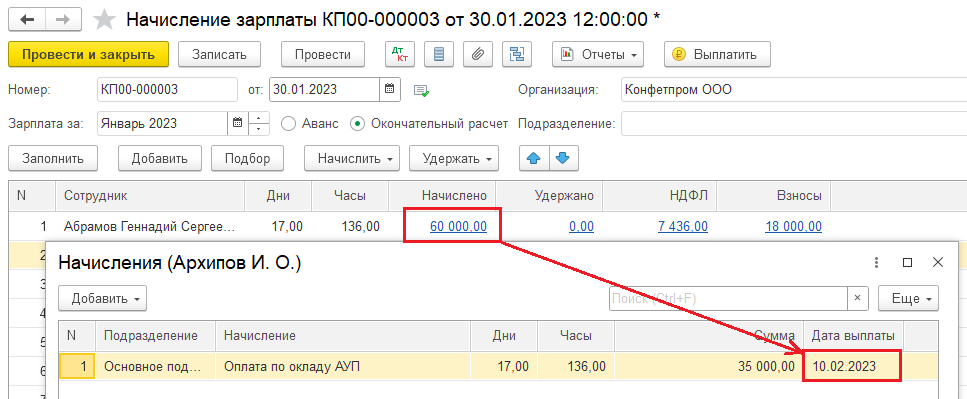
Task: Decrease month with stepper down arrow
Action: tap(260, 130)
